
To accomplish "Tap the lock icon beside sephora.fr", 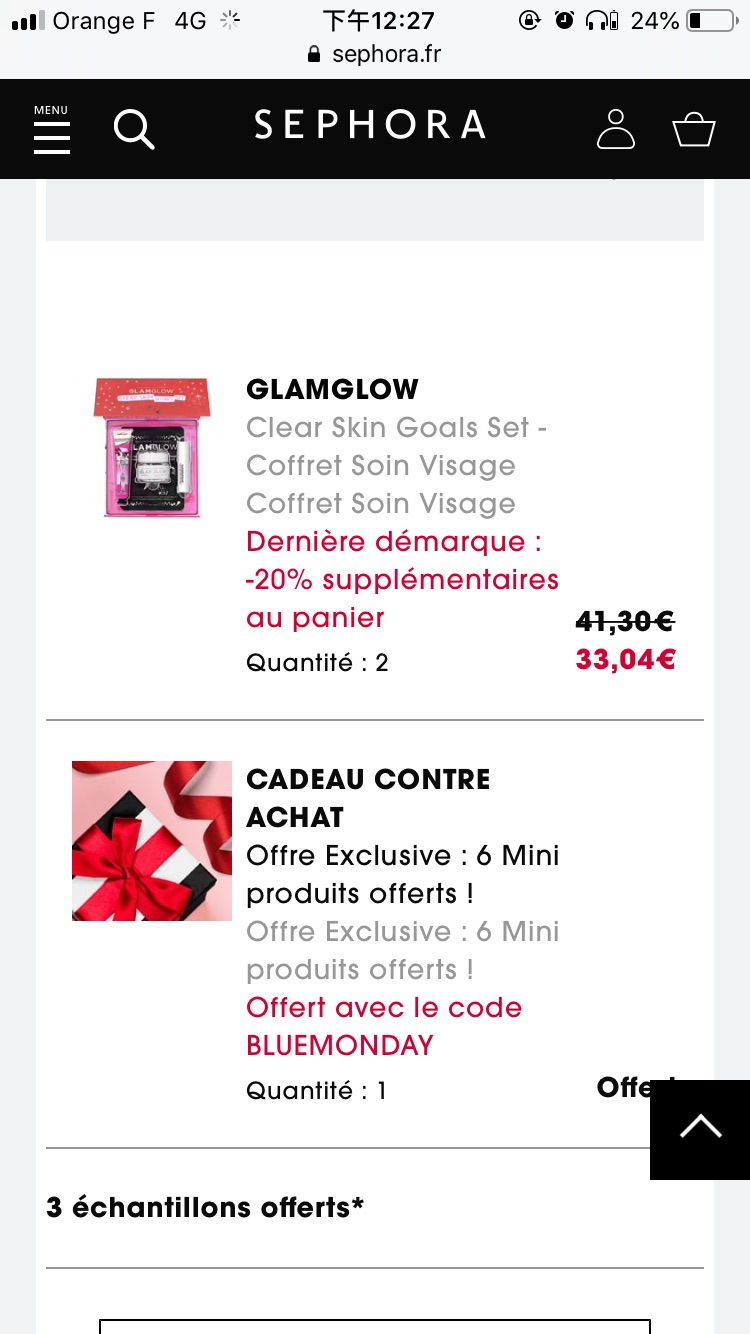I will 315,54.
